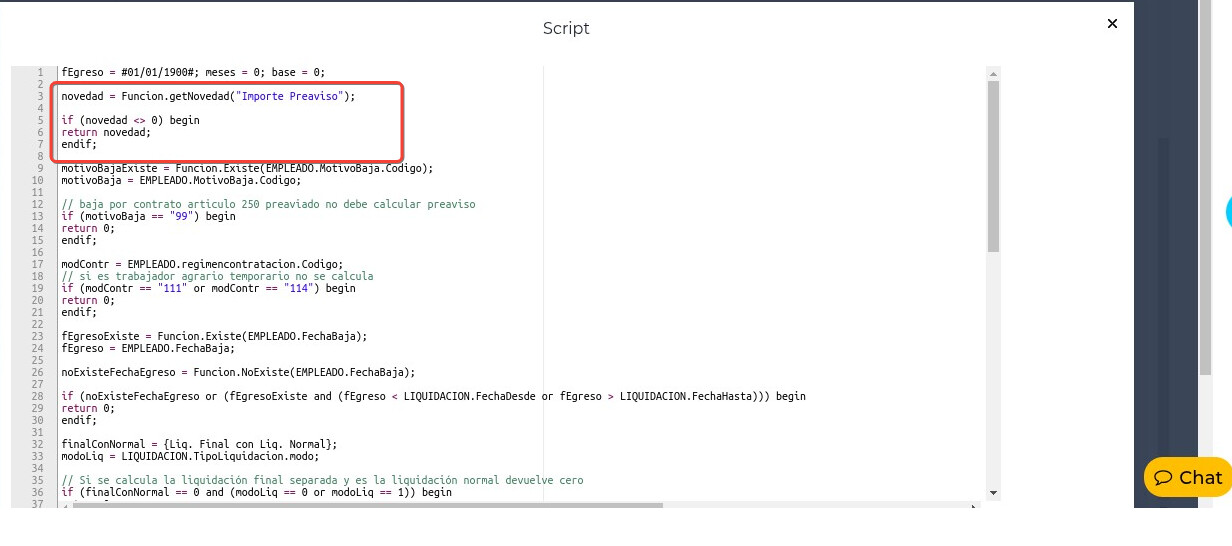
Task: Click line "modoLiq = LIQUIDACION.TipoLiquidacion.modo;"
Action: (x=190, y=456)
